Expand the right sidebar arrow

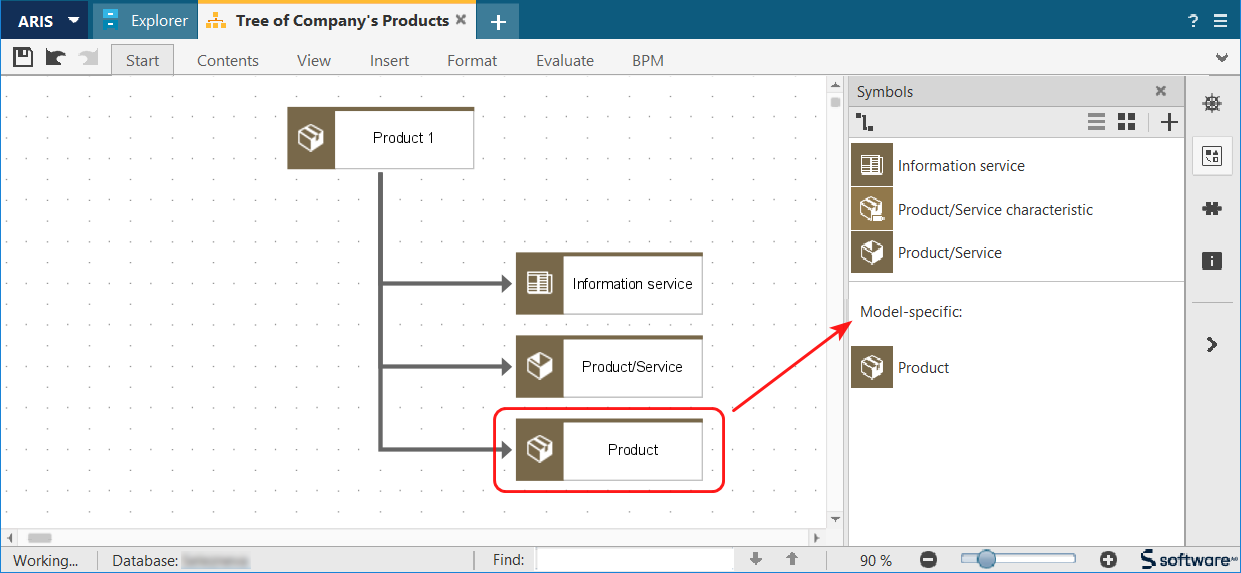(1212, 344)
